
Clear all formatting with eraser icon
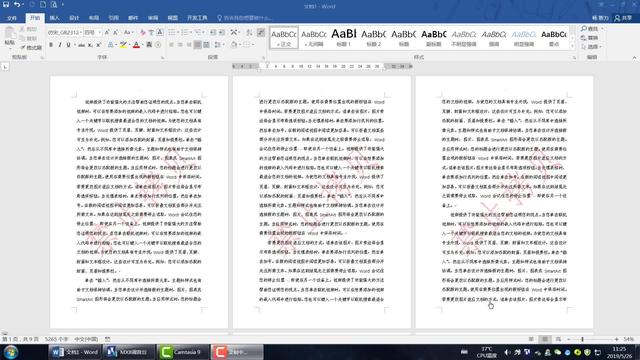pos(142,32)
